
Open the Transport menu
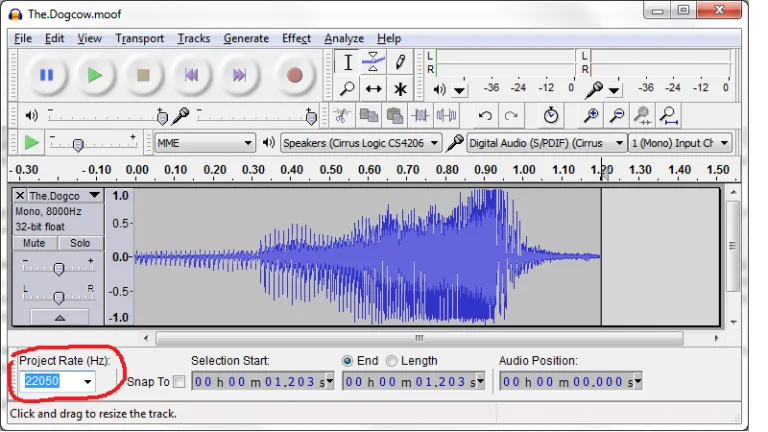click(140, 38)
